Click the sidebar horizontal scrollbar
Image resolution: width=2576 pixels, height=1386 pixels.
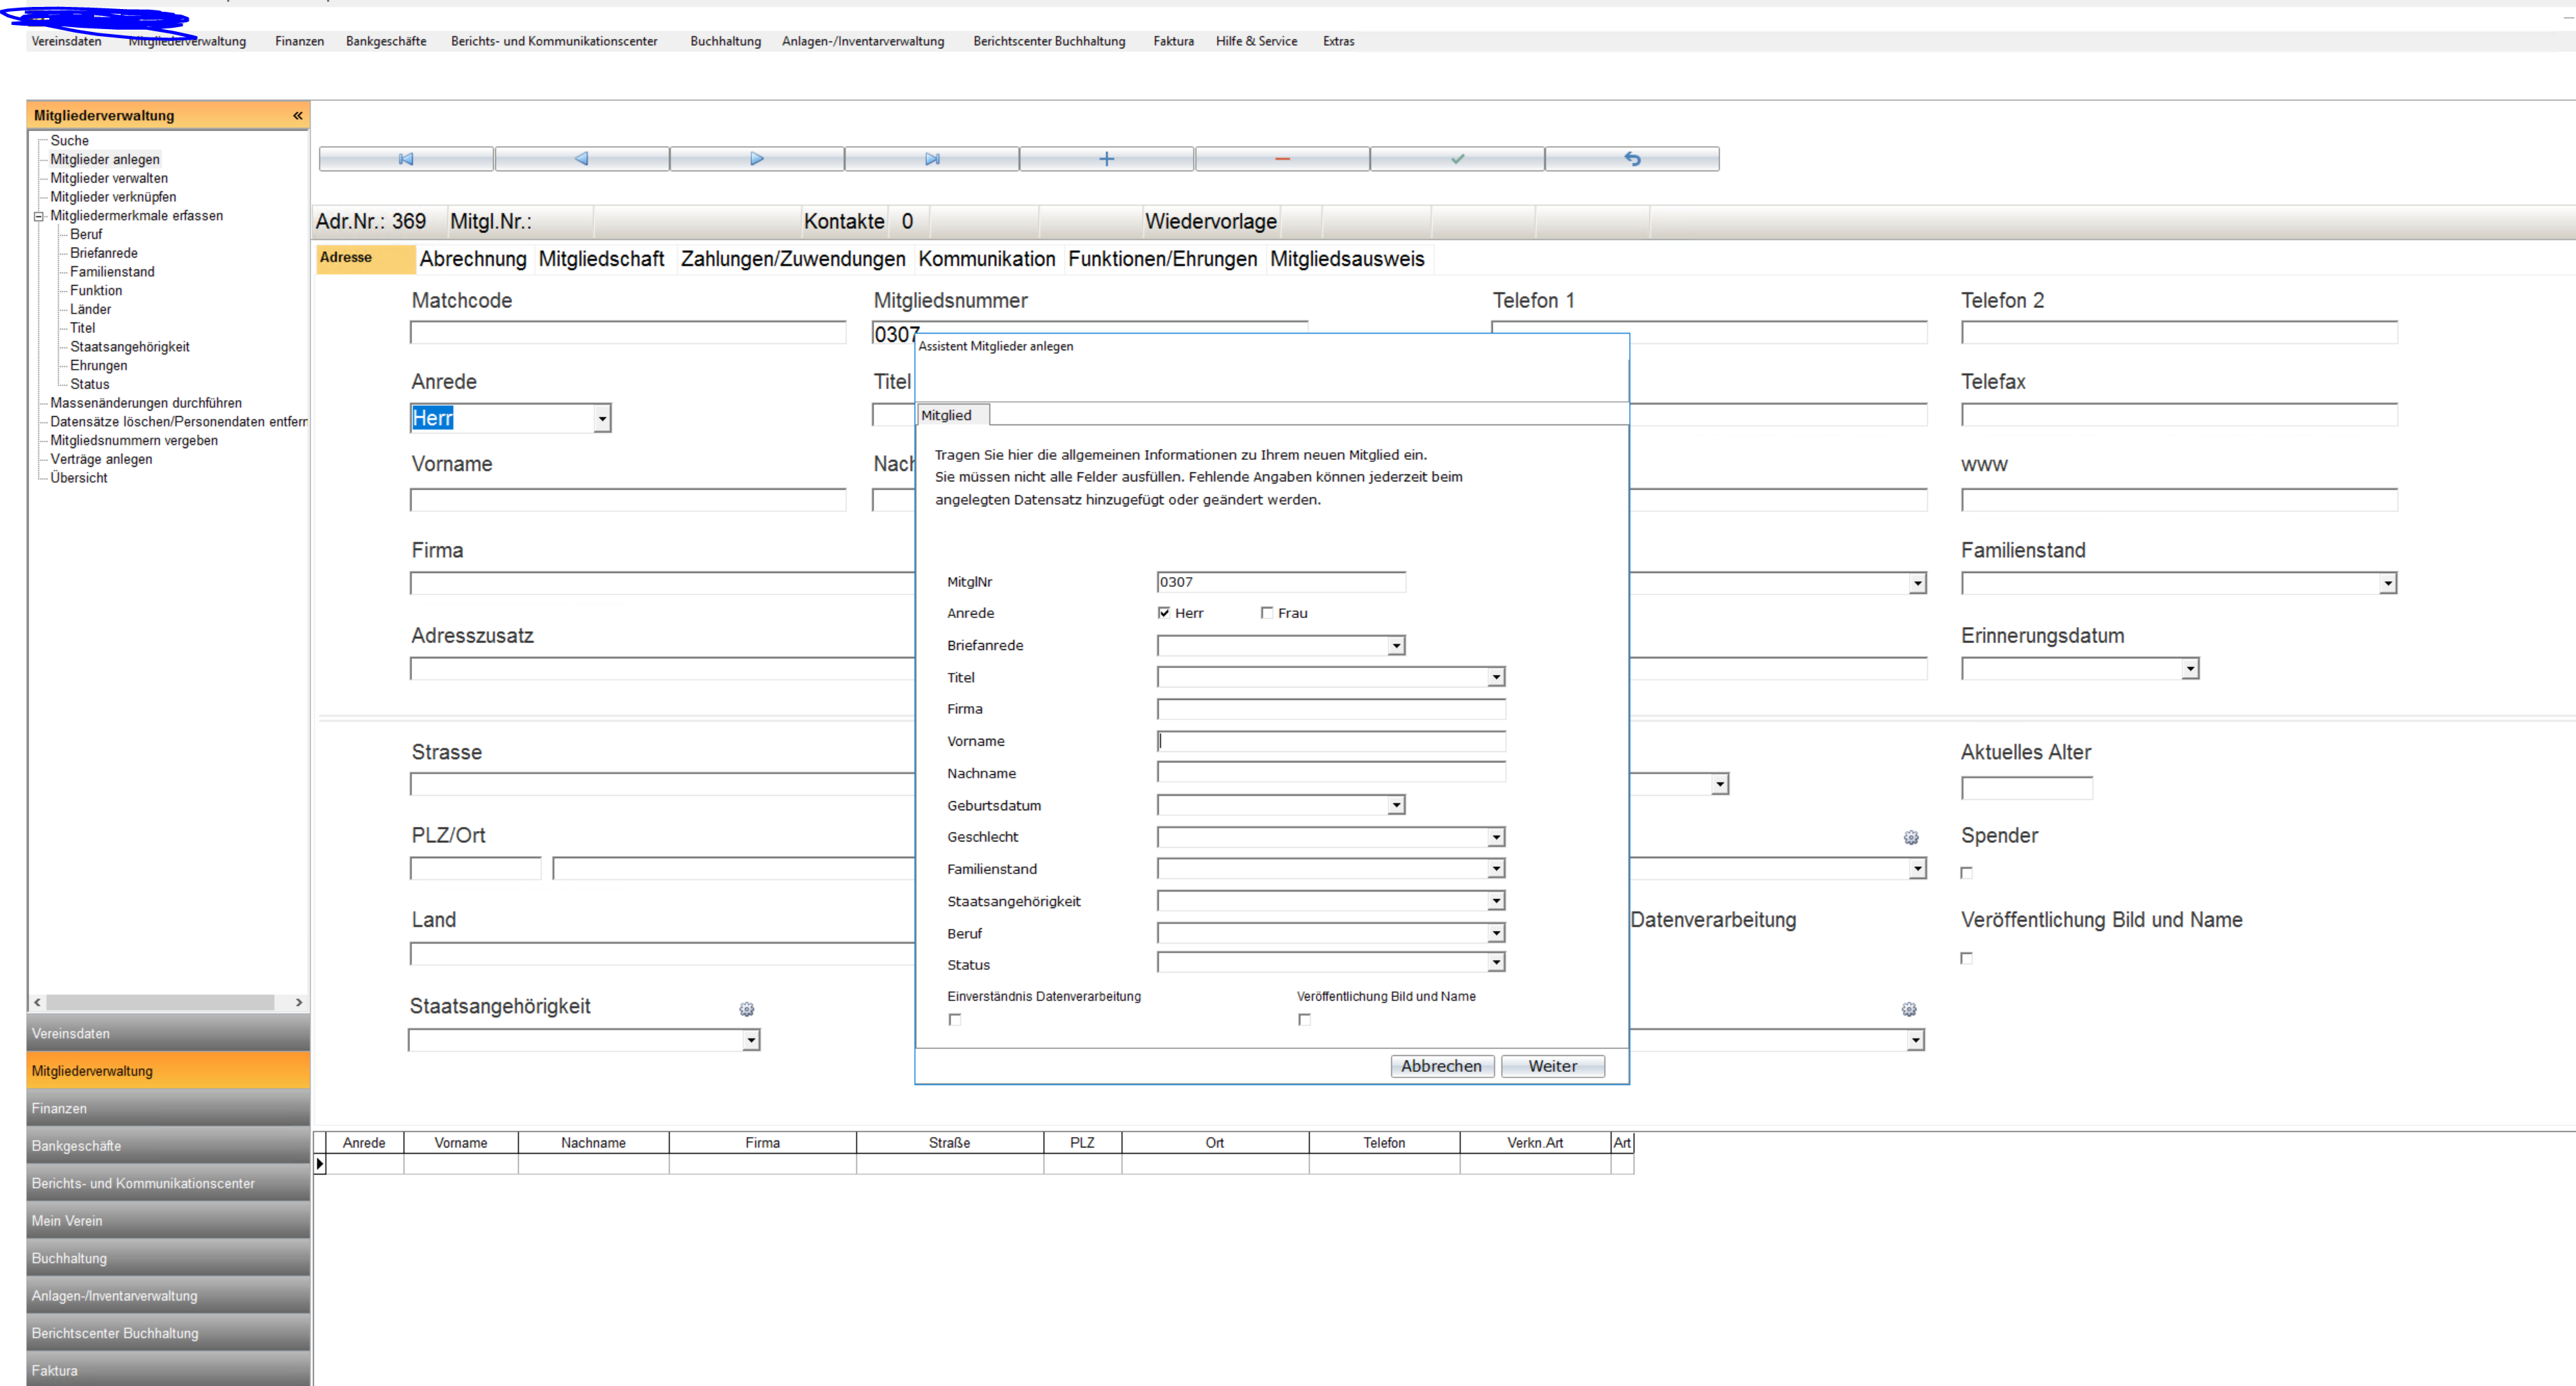click(x=160, y=1002)
